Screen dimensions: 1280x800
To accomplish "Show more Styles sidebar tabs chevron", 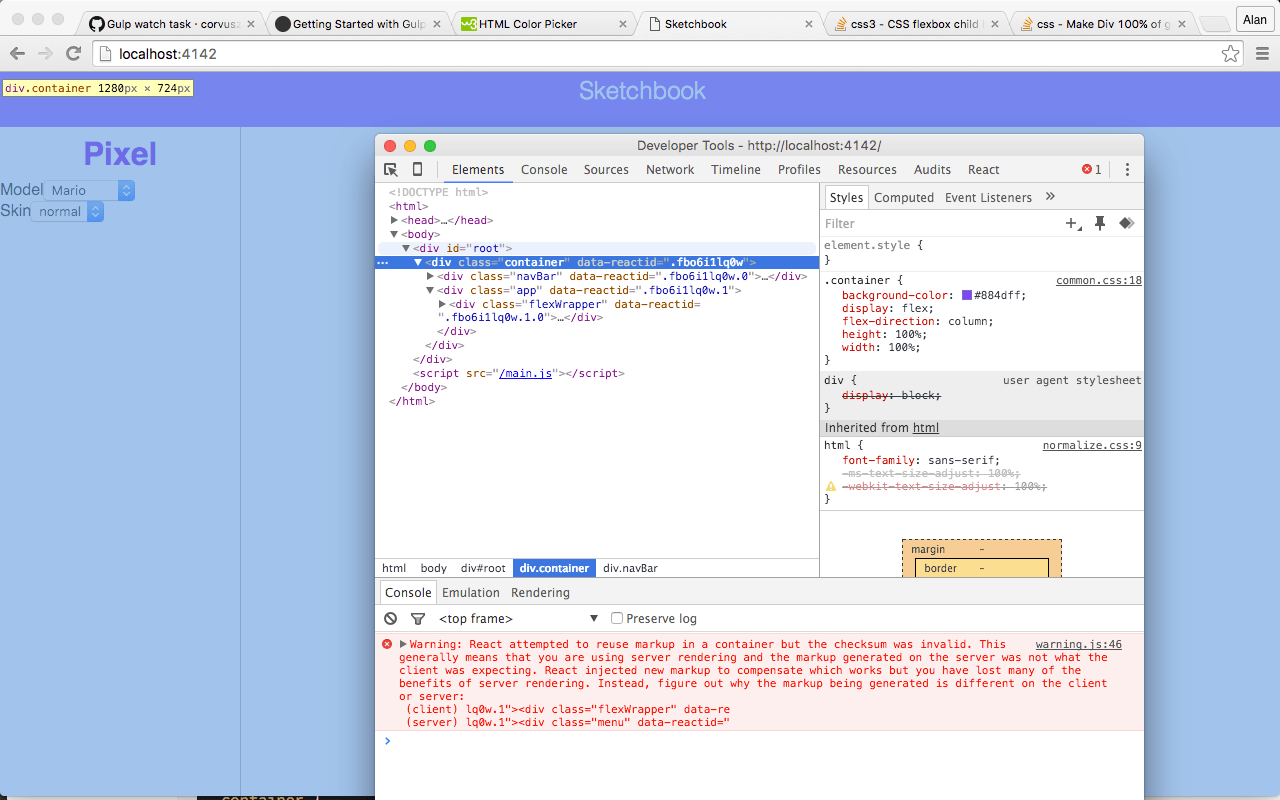I will [x=1050, y=197].
